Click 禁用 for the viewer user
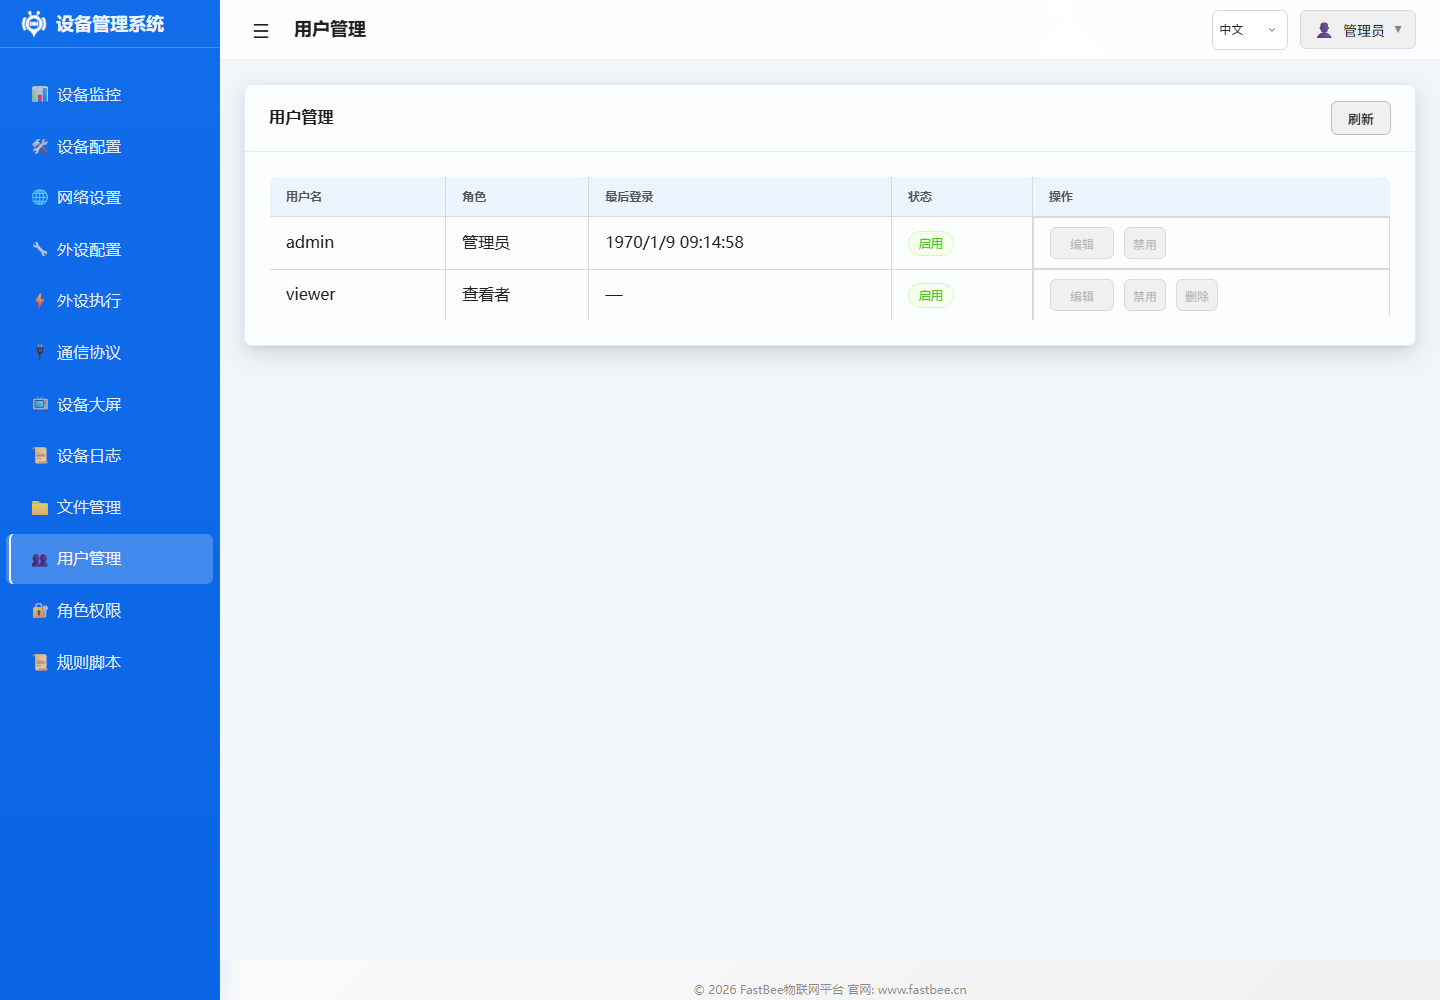Screen dimensions: 1440x1000 [1144, 295]
